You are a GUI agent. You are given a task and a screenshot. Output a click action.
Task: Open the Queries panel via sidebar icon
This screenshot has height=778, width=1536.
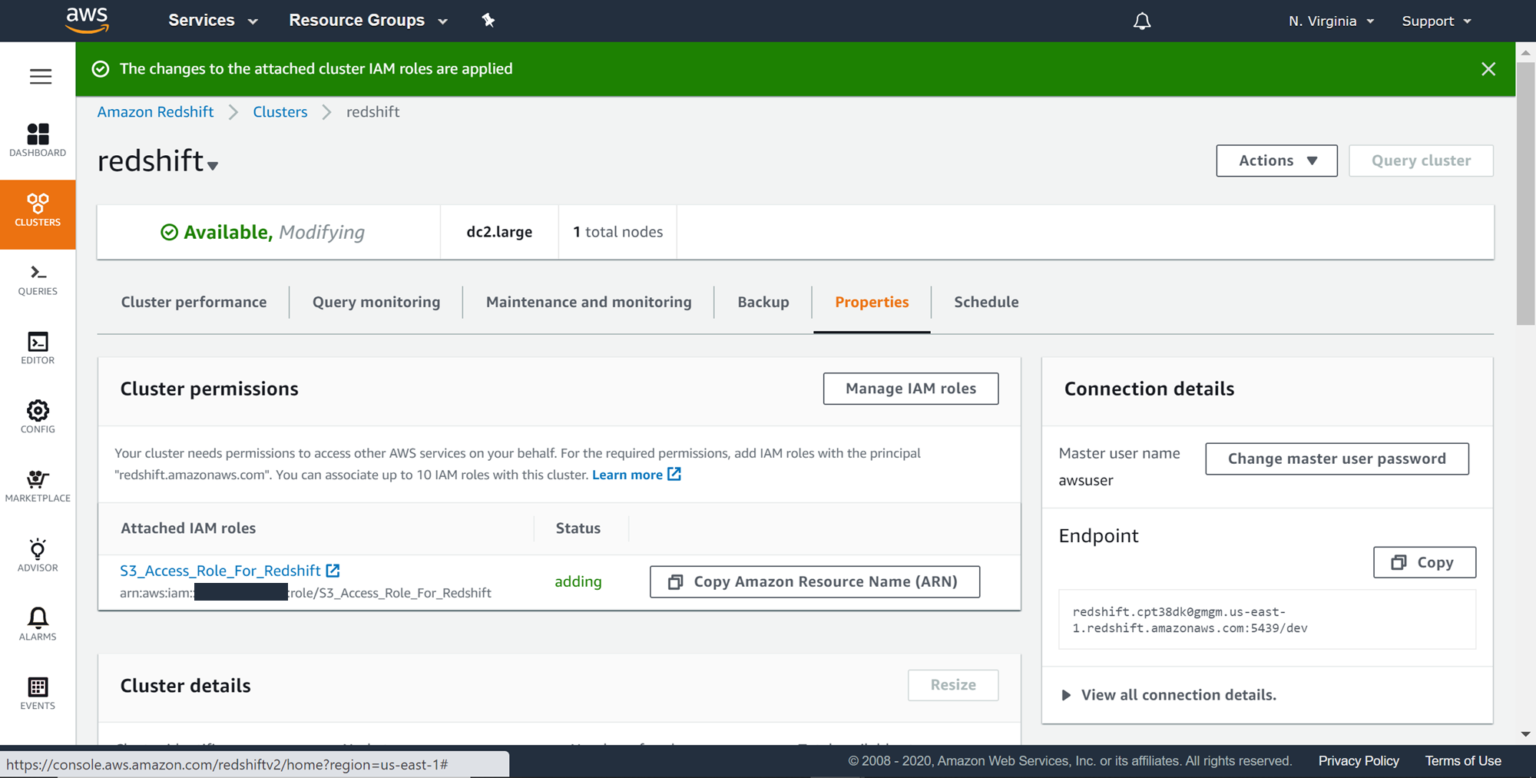pyautogui.click(x=37, y=280)
